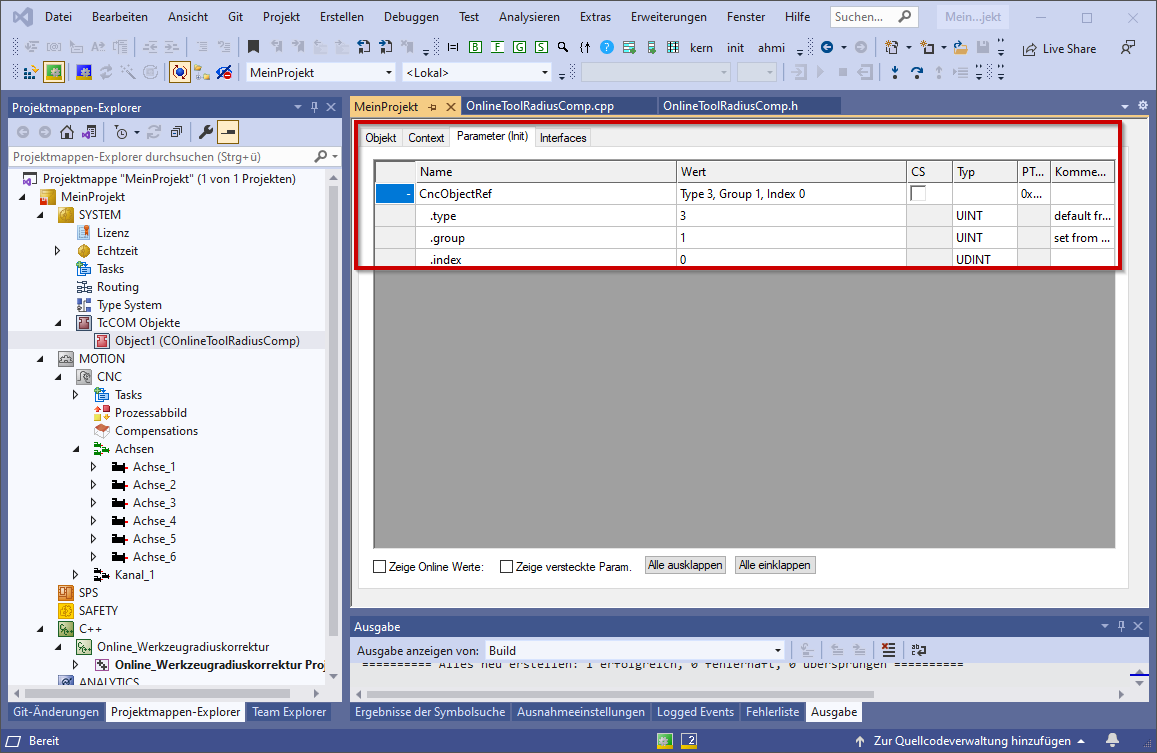Switch views icon in Projektmappen-Explorer toolbar
The width and height of the screenshot is (1157, 753).
point(89,132)
